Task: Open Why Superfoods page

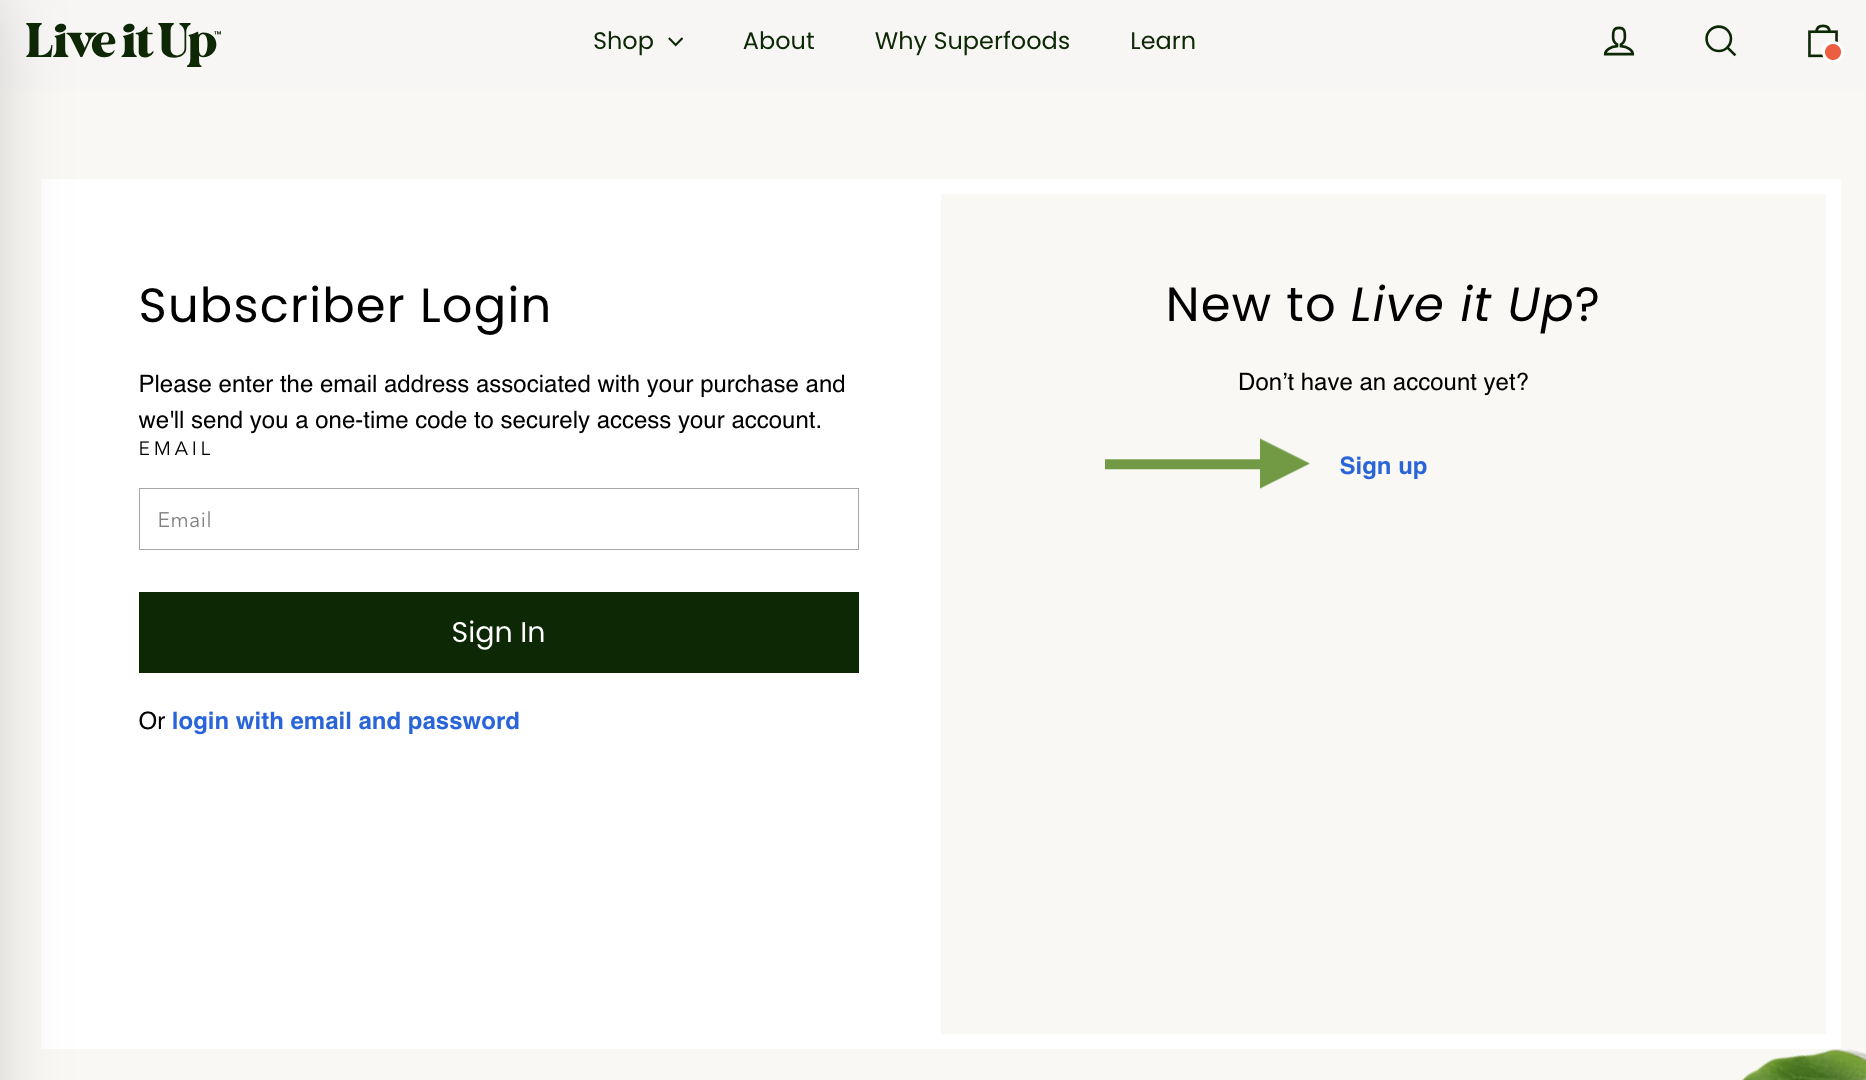Action: tap(972, 41)
